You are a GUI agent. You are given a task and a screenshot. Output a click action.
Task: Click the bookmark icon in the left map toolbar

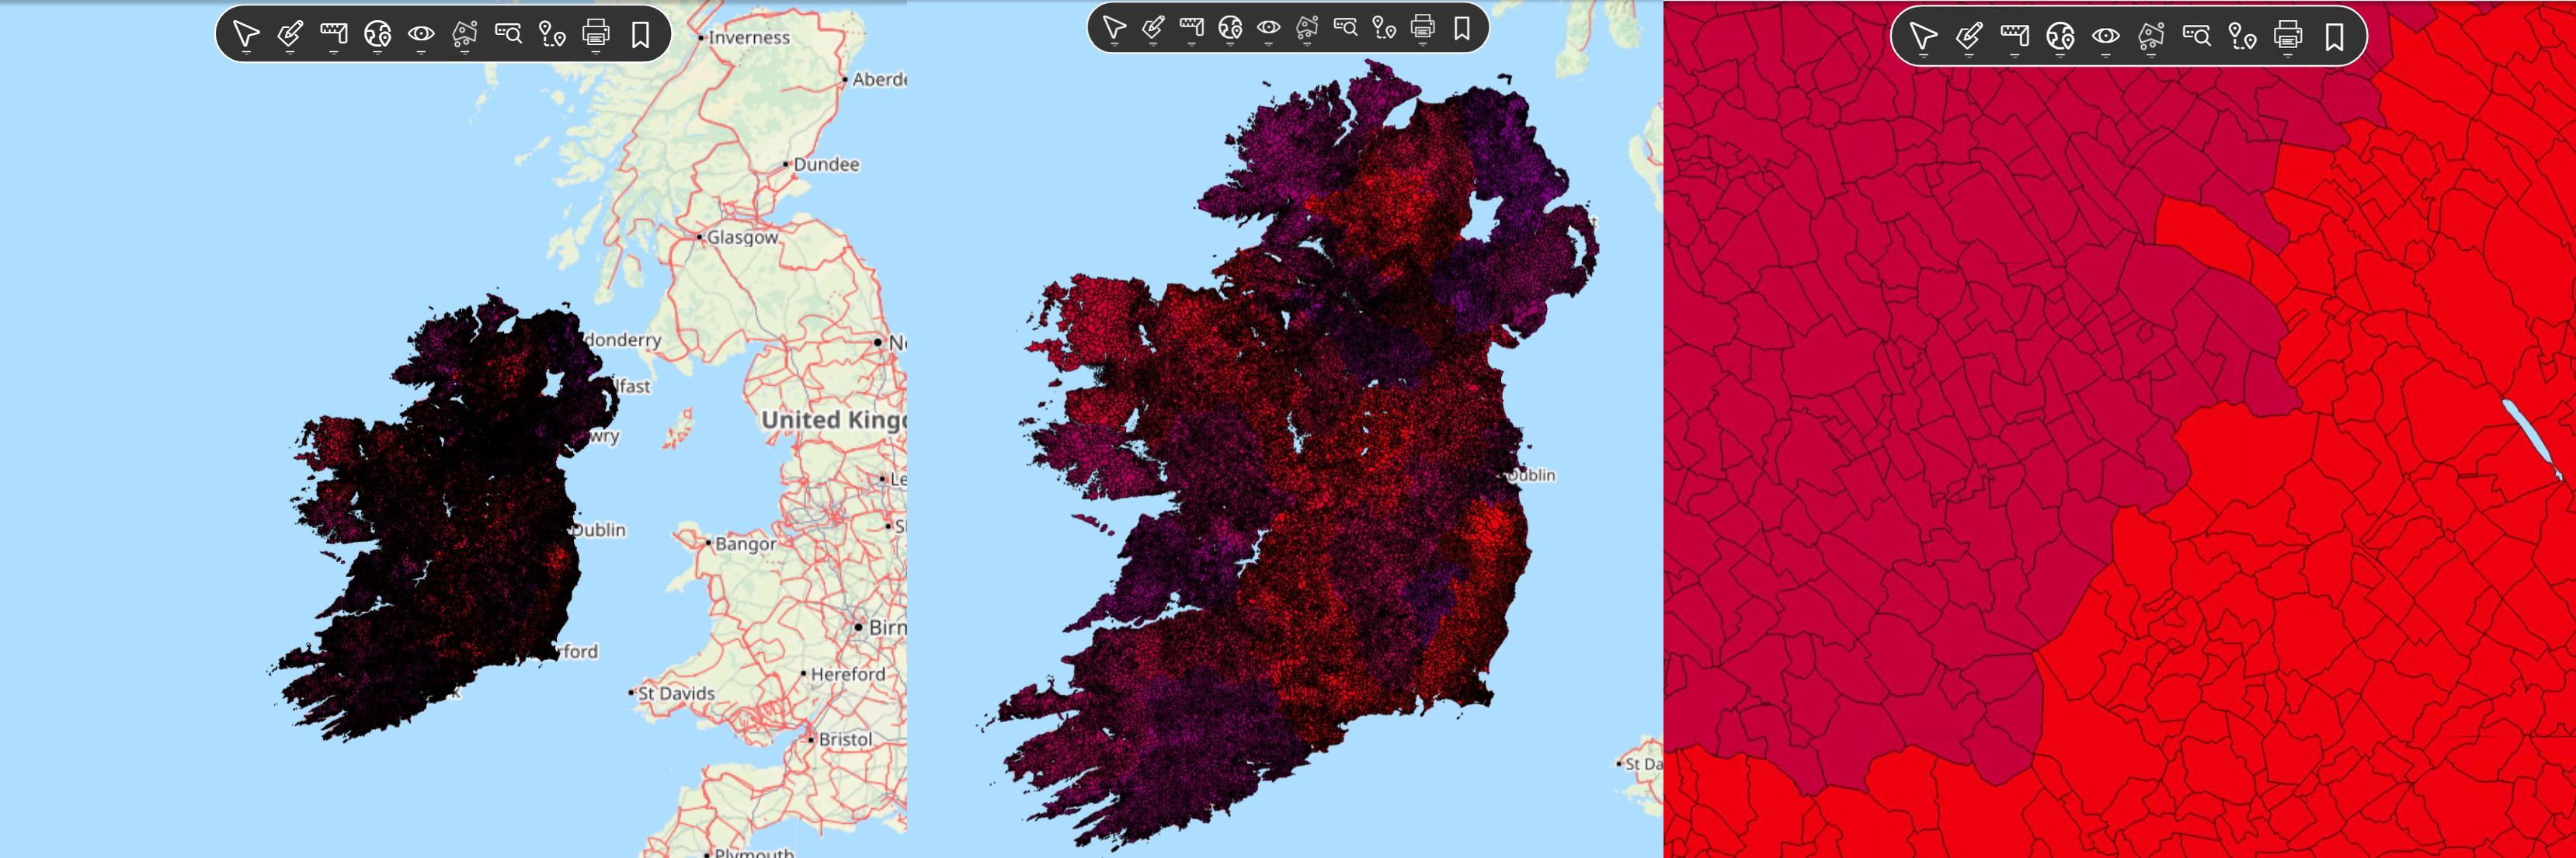(x=640, y=34)
